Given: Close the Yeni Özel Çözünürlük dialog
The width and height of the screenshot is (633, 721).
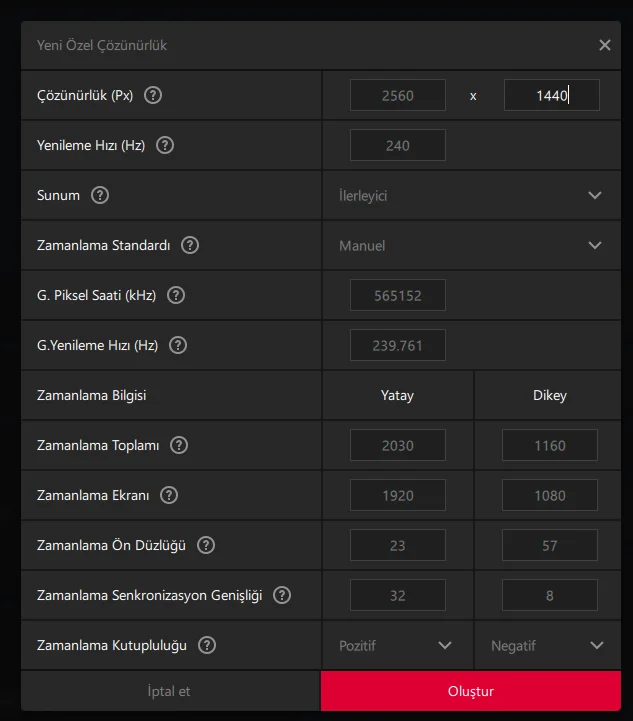Looking at the screenshot, I should 605,45.
